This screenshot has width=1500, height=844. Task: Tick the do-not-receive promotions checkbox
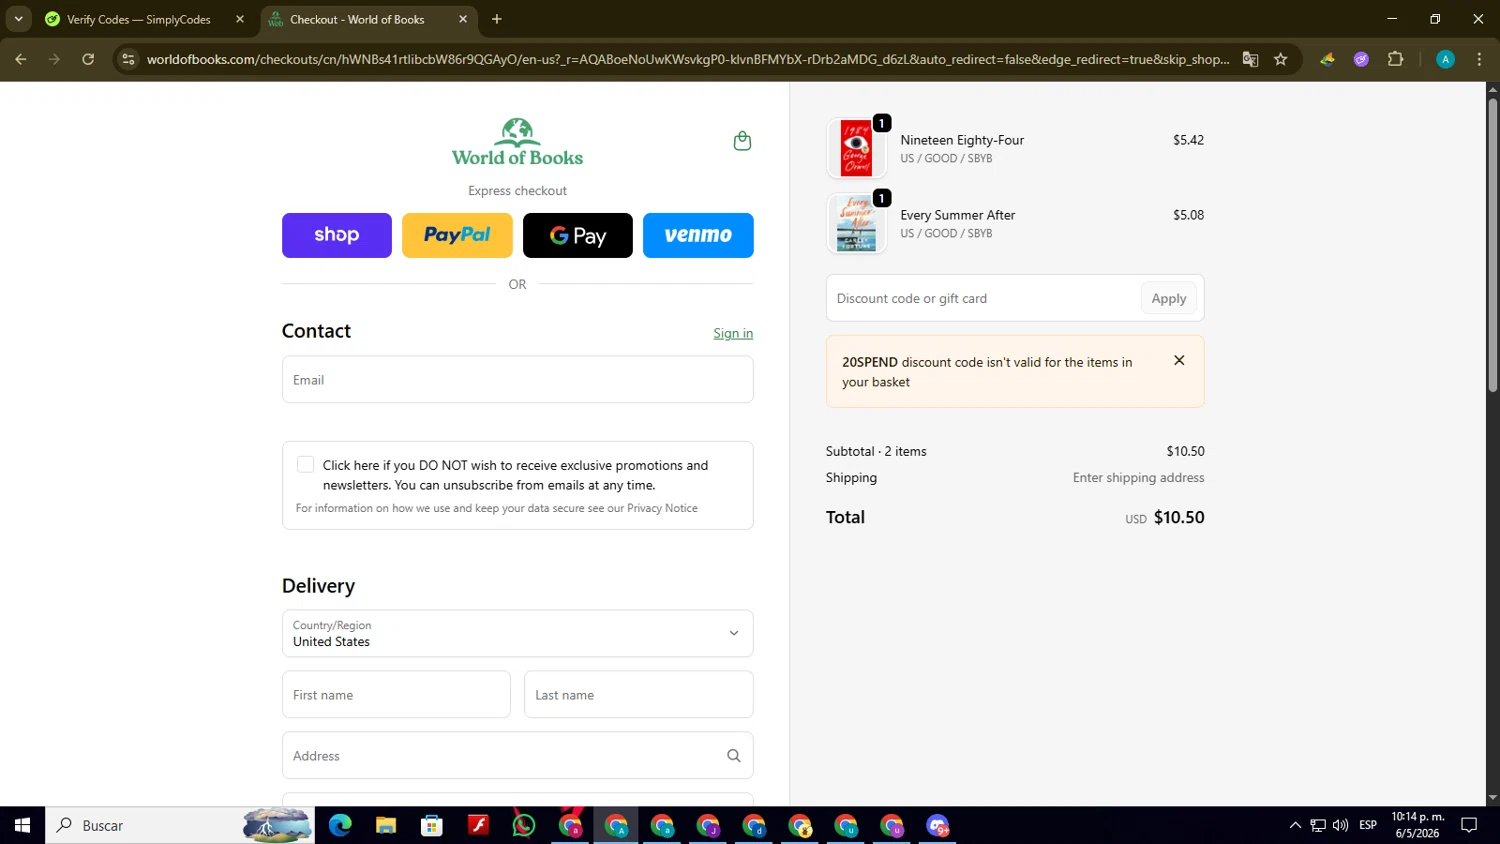click(305, 464)
